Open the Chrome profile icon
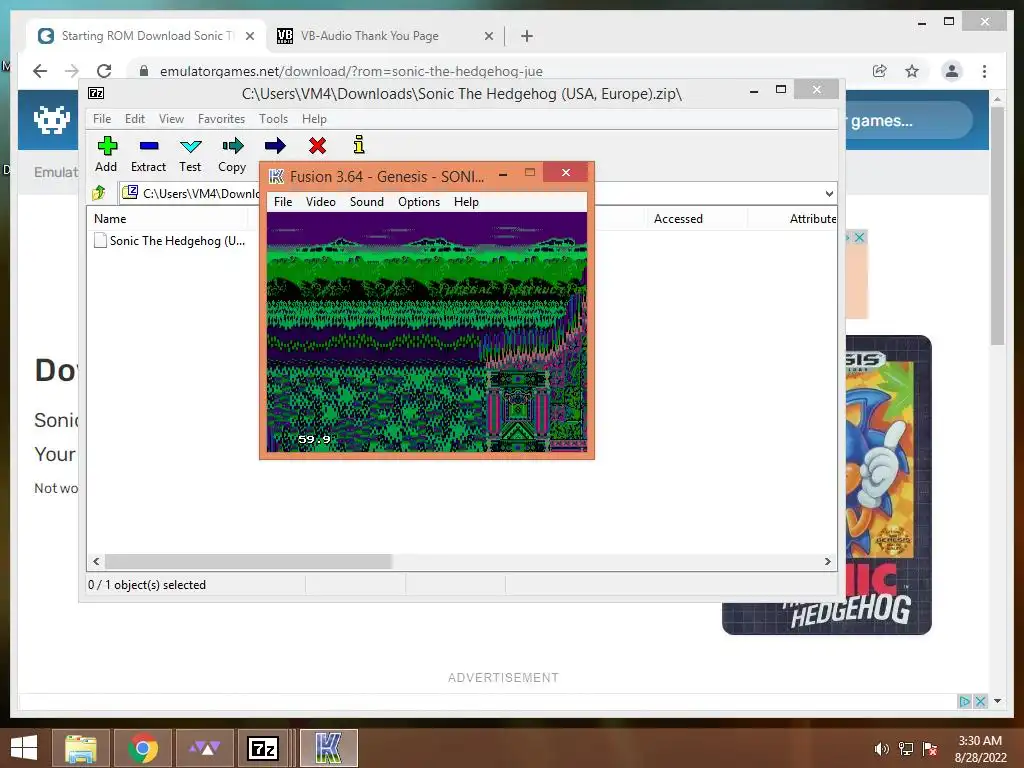1024x768 pixels. tap(952, 71)
